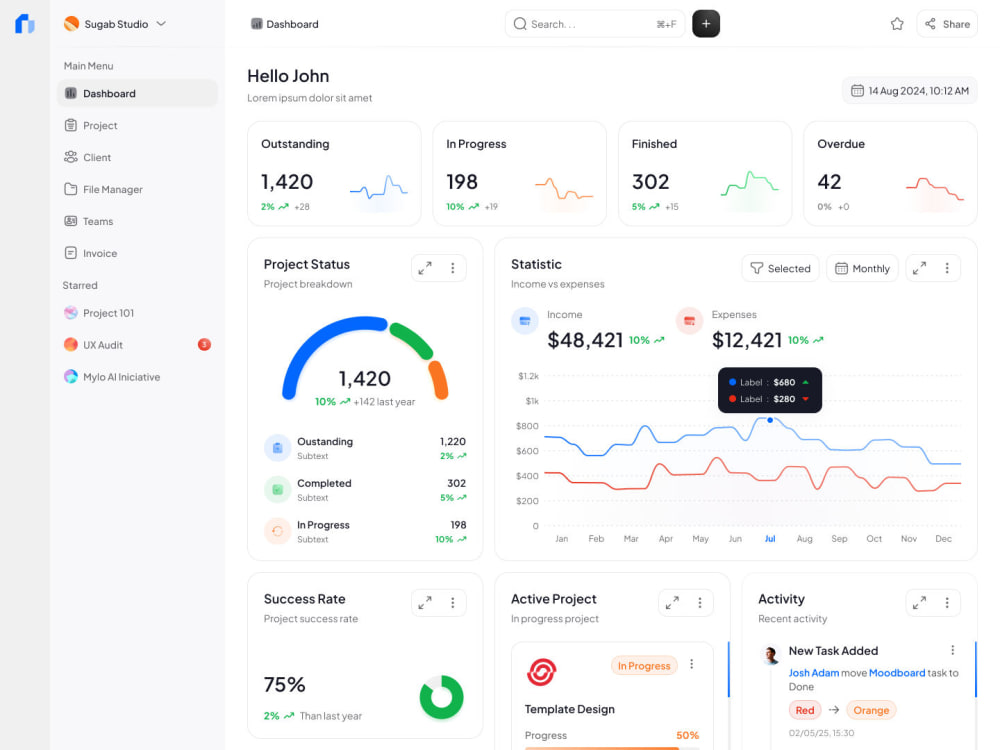Click the green success rate donut chart
Screen dimensions: 1000x750
[x=441, y=697]
